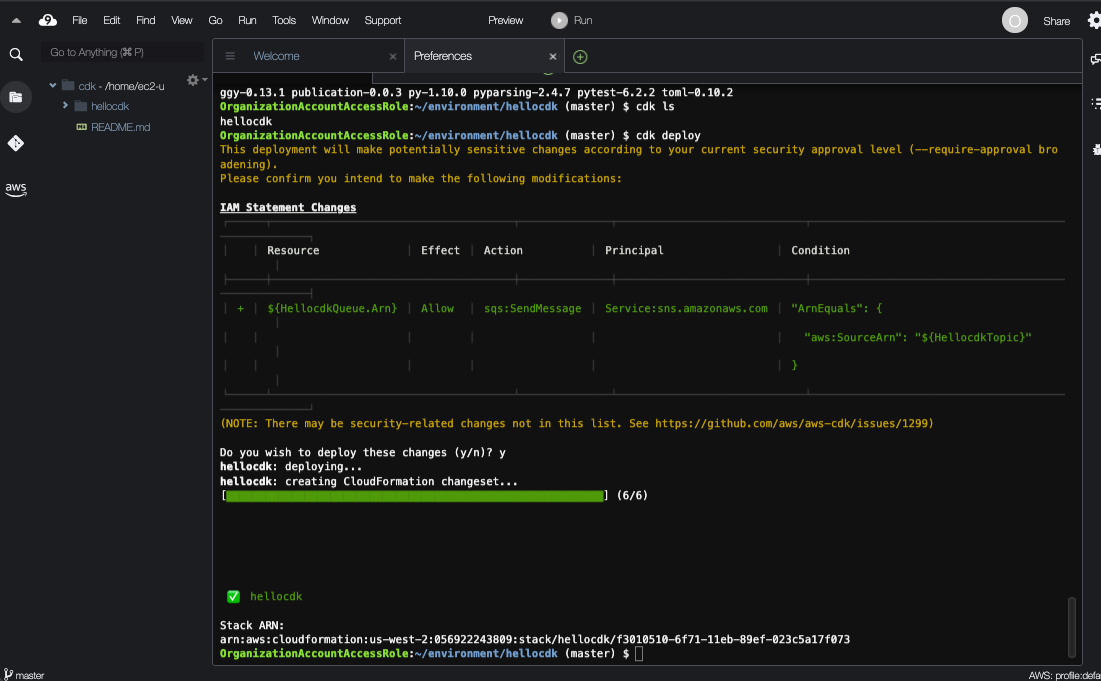The image size is (1101, 681).
Task: Select the hellocdk folder row
Action: pos(110,106)
